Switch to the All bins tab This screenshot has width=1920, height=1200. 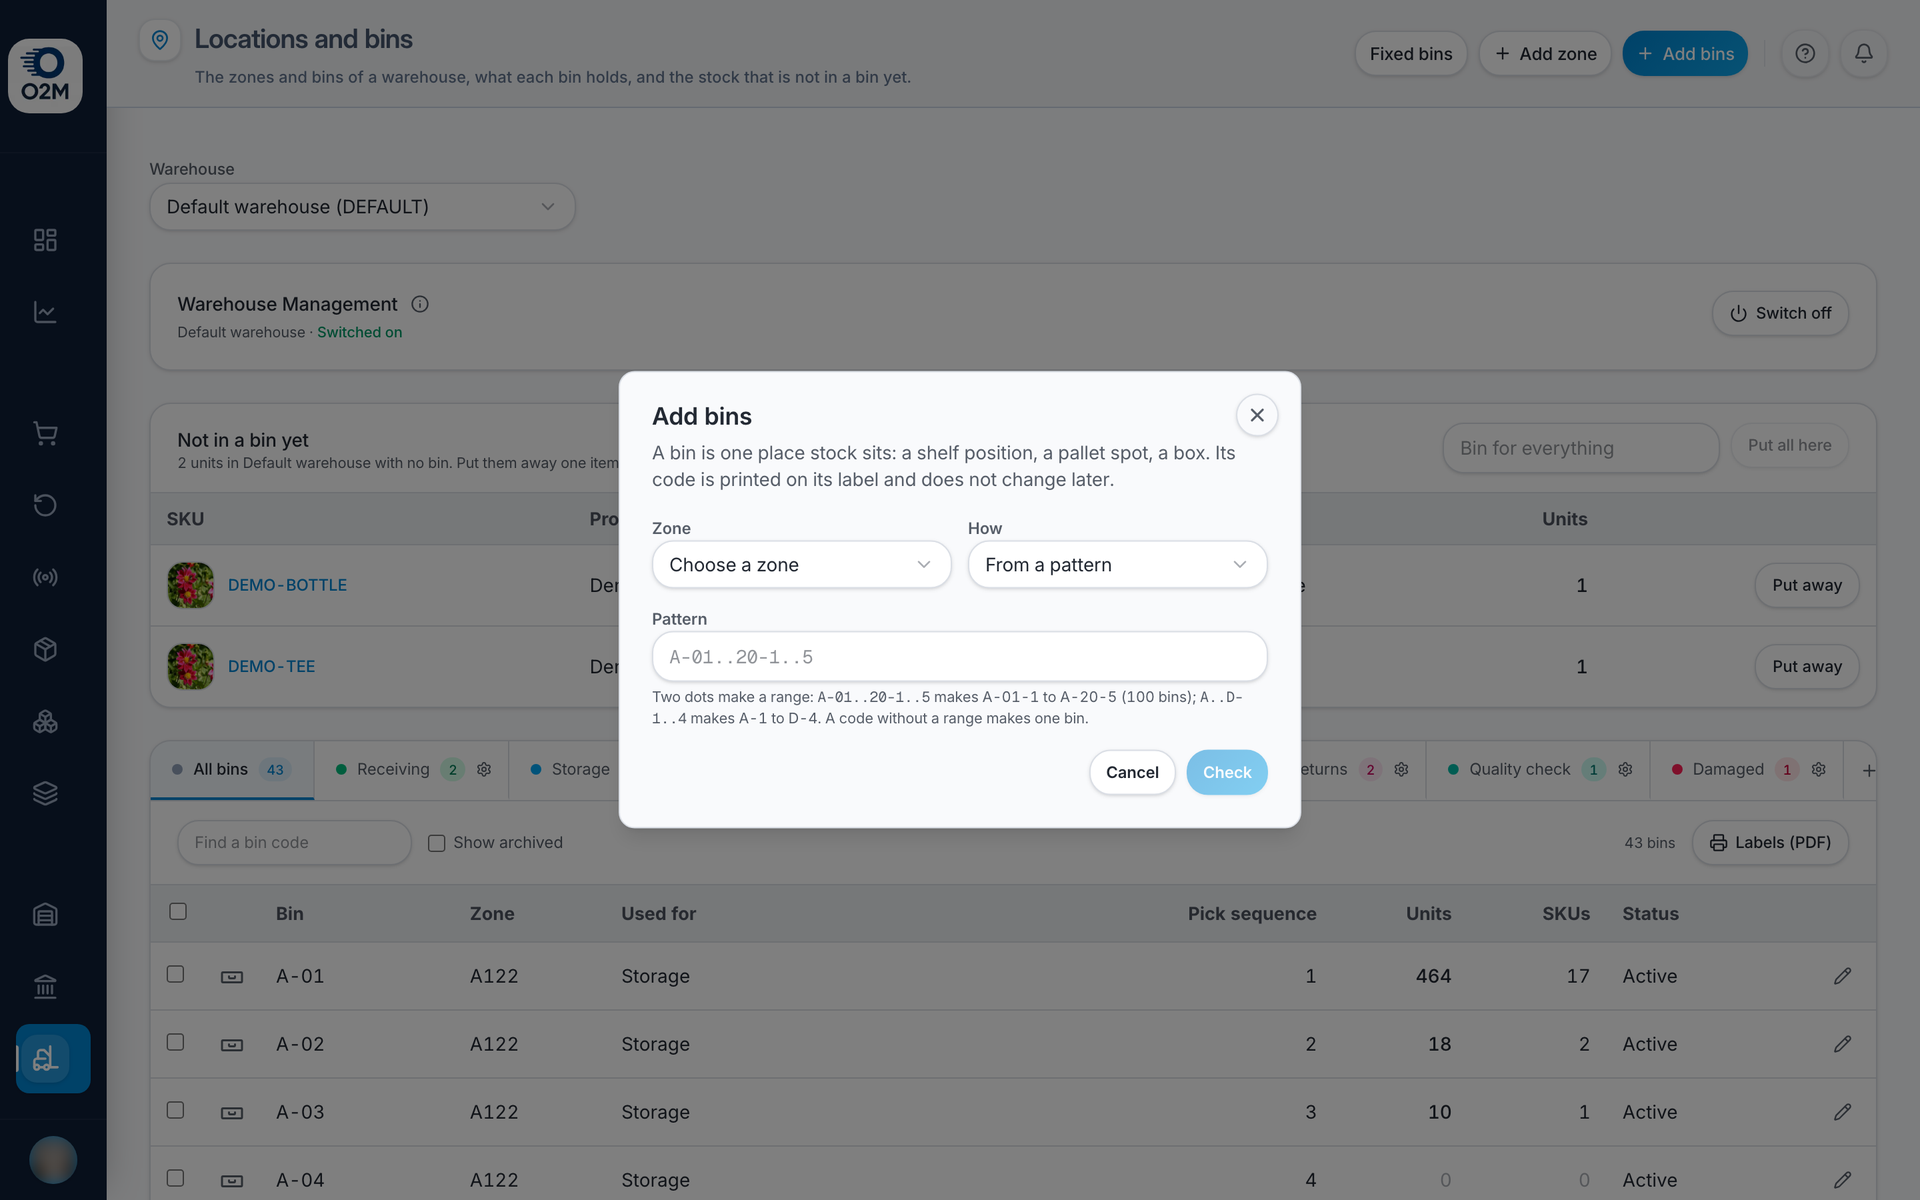coord(232,769)
